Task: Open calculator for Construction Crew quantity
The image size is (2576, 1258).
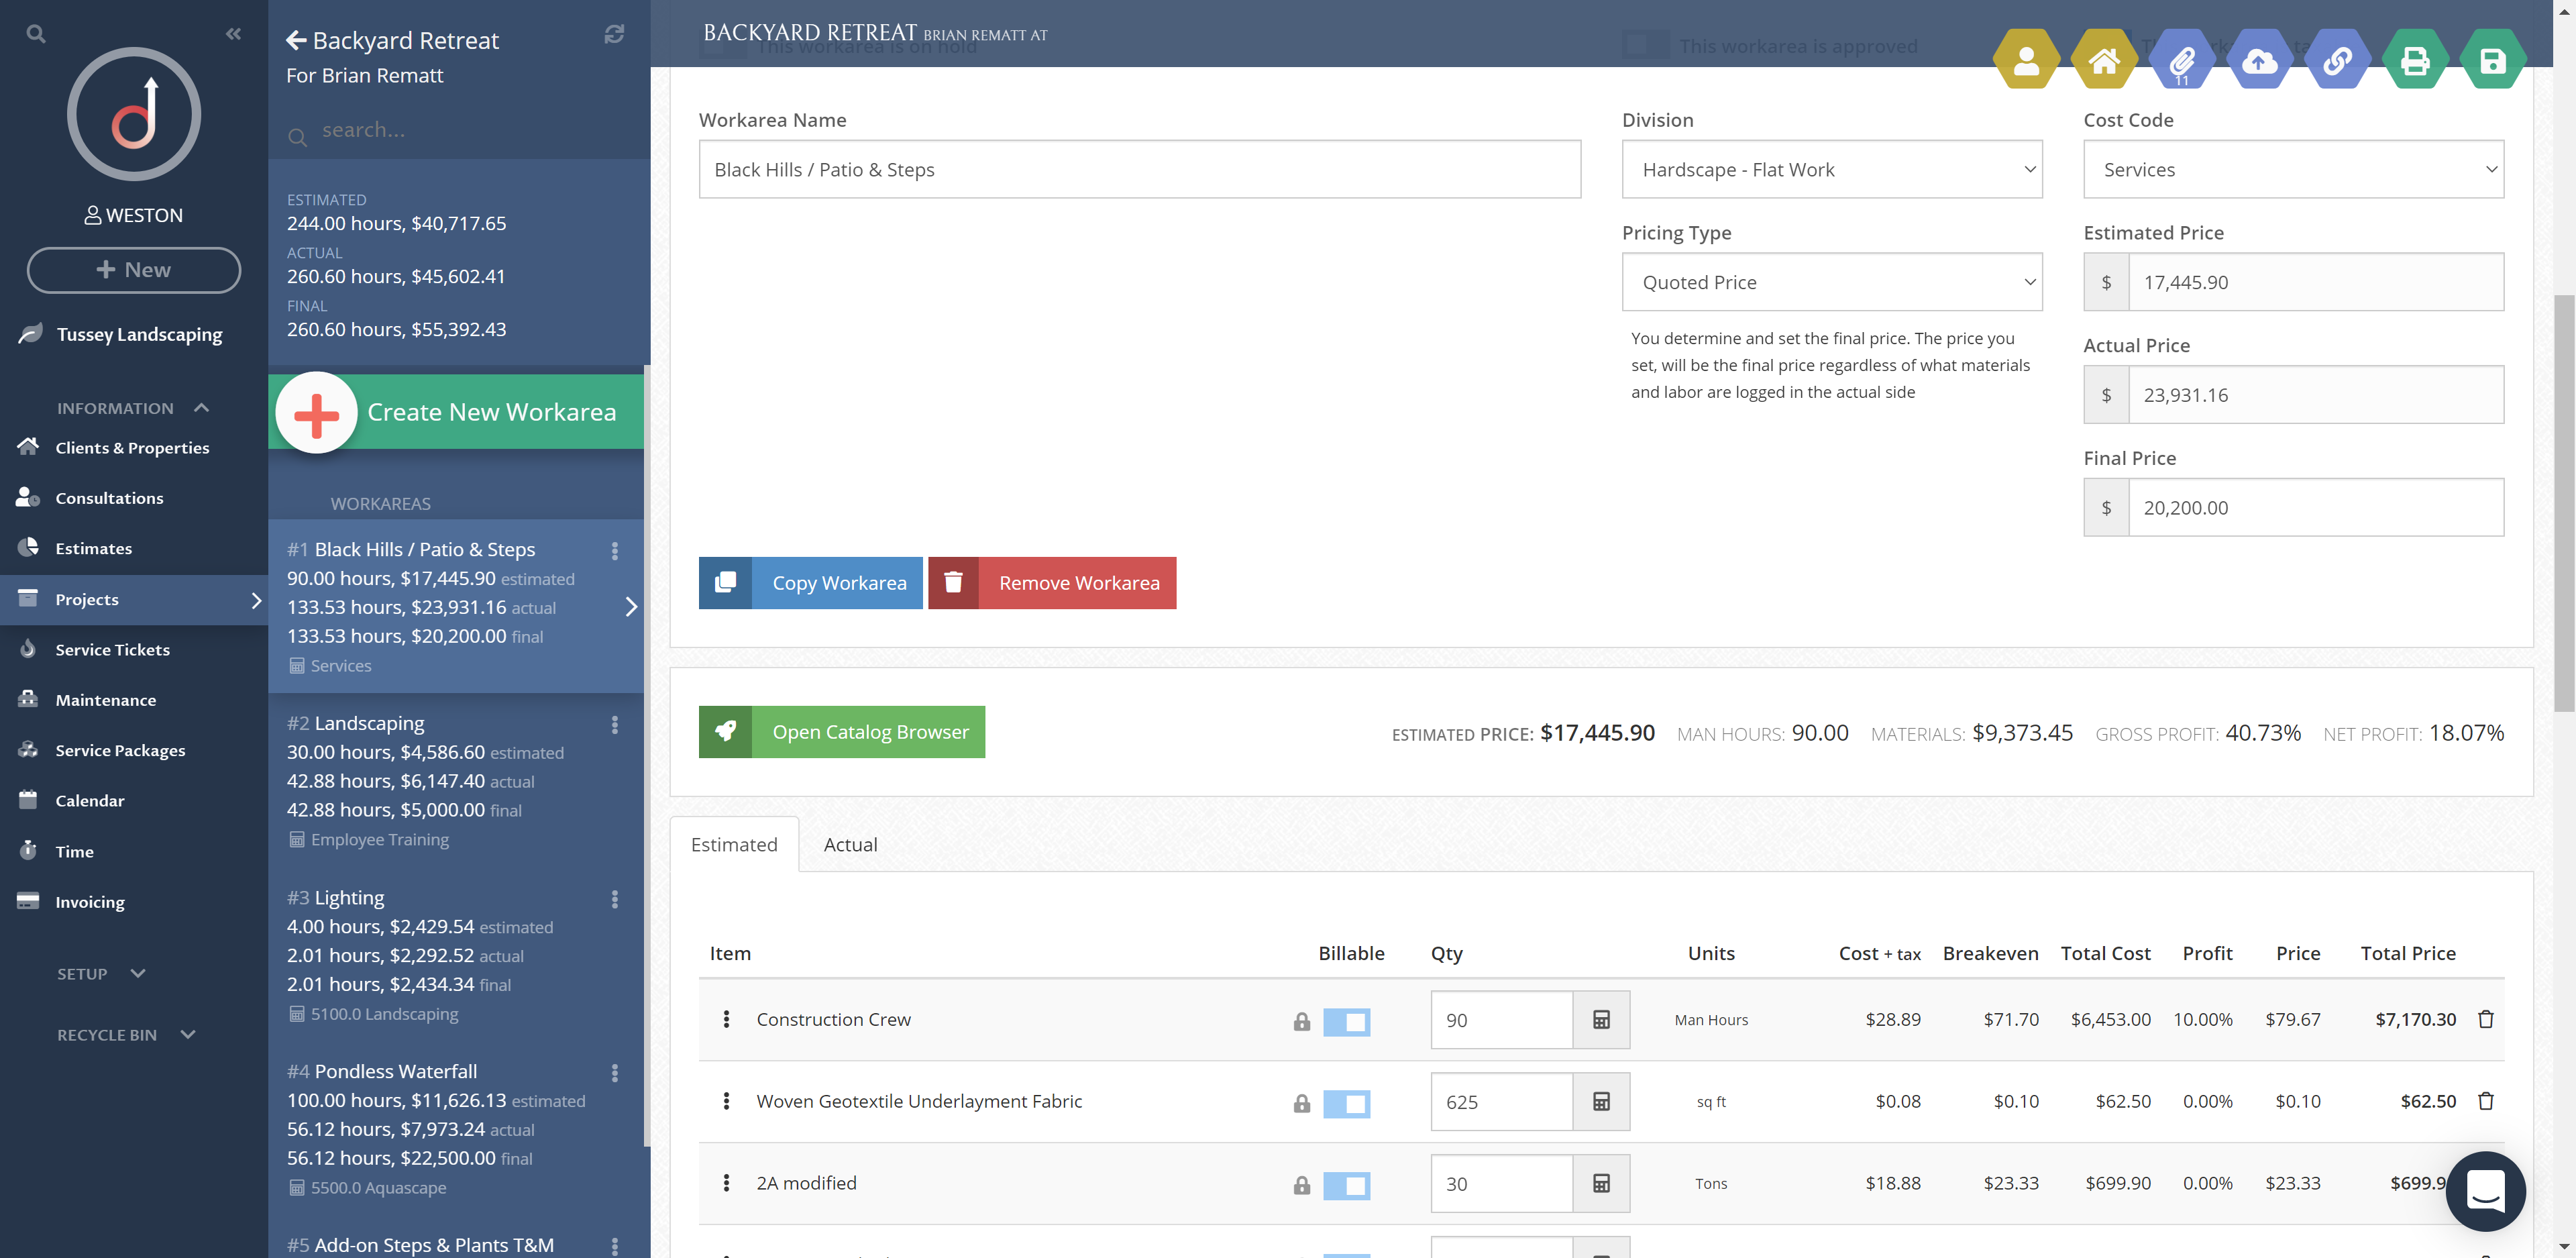Action: click(x=1601, y=1020)
